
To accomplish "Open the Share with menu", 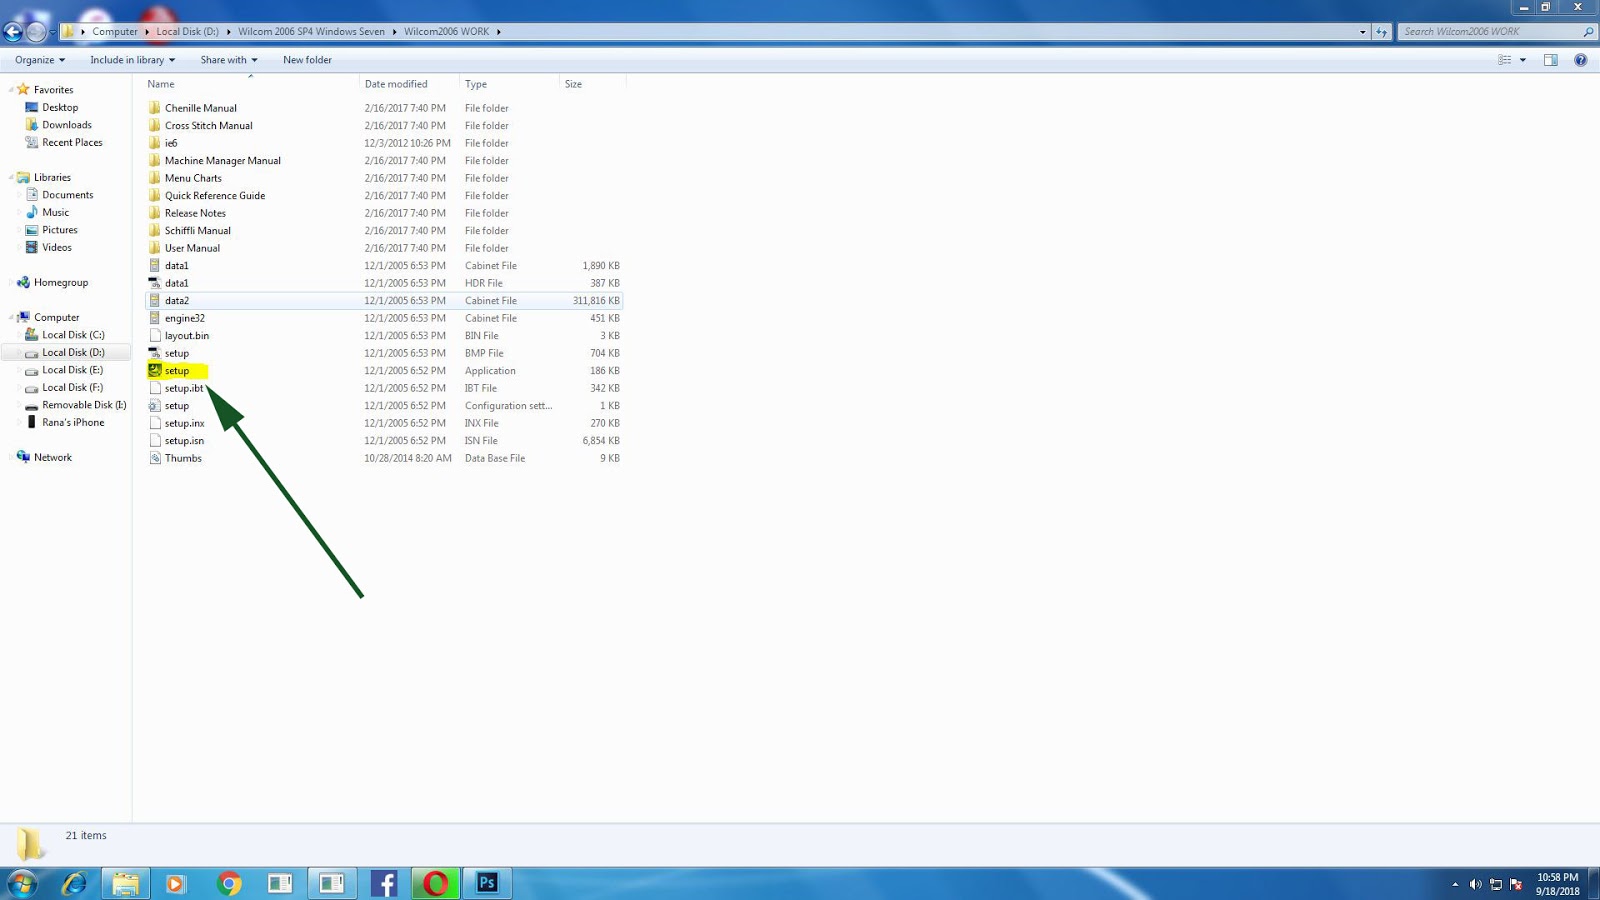I will [x=229, y=60].
